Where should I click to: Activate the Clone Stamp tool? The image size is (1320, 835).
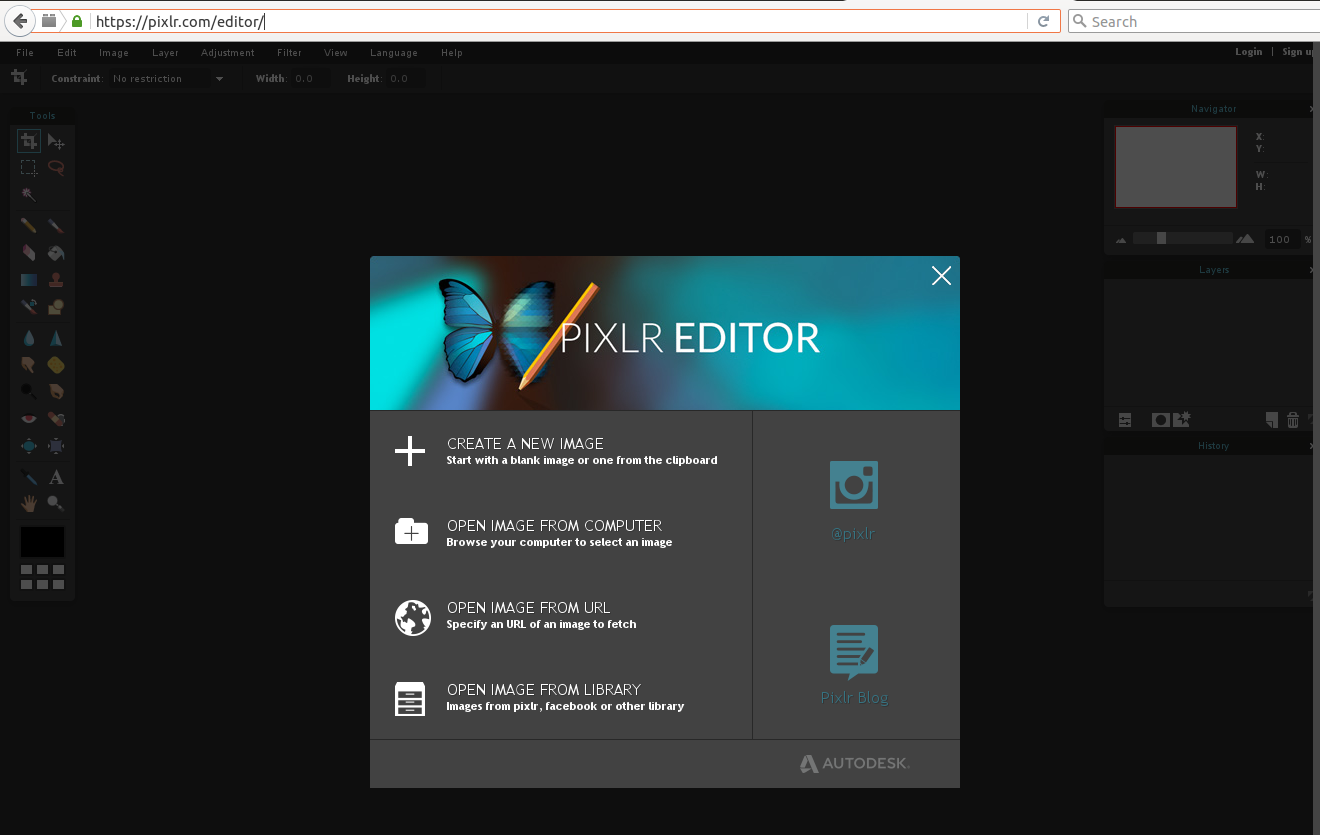coord(56,280)
